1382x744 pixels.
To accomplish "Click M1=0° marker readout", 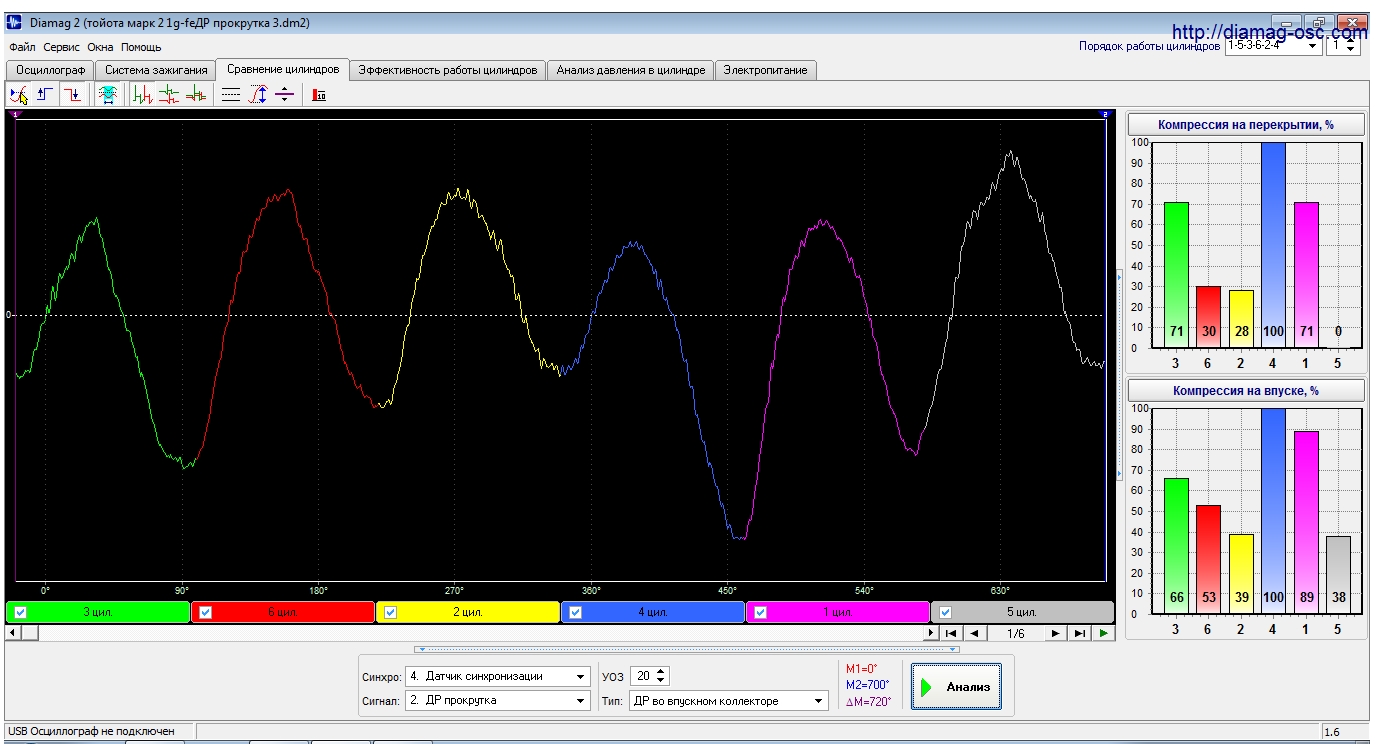I will coord(862,669).
